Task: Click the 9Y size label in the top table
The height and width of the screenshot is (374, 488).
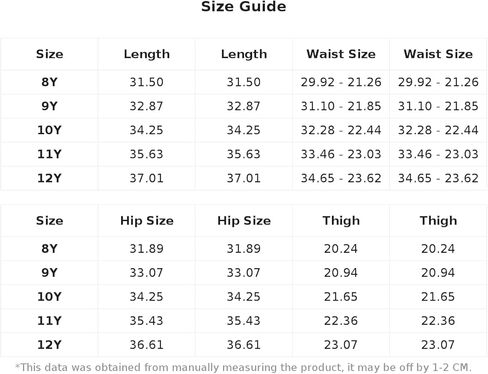Action: [49, 106]
